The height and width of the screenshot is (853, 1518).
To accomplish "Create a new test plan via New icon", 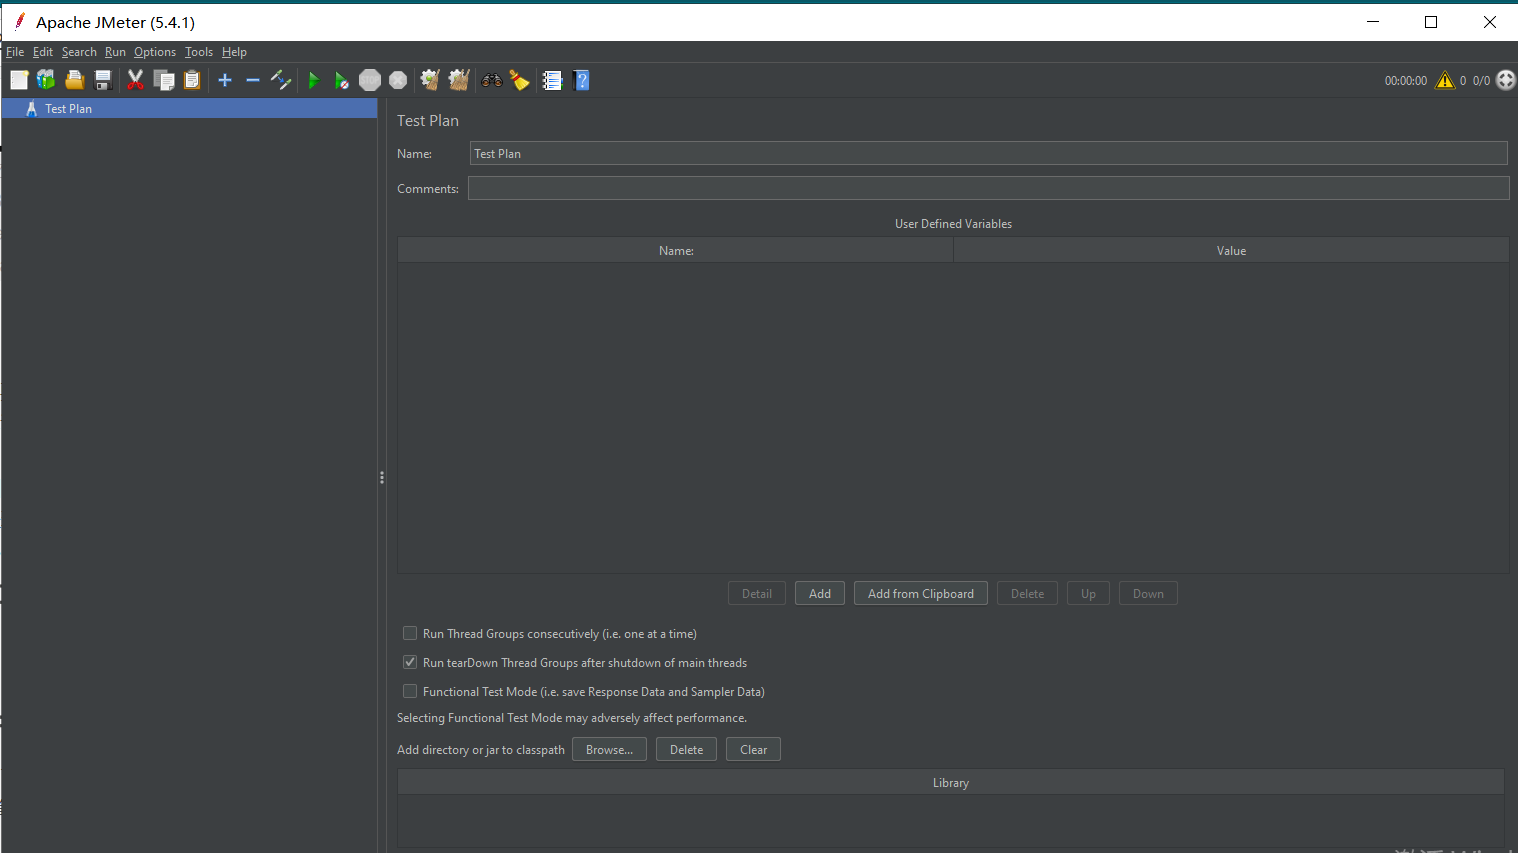I will [19, 80].
